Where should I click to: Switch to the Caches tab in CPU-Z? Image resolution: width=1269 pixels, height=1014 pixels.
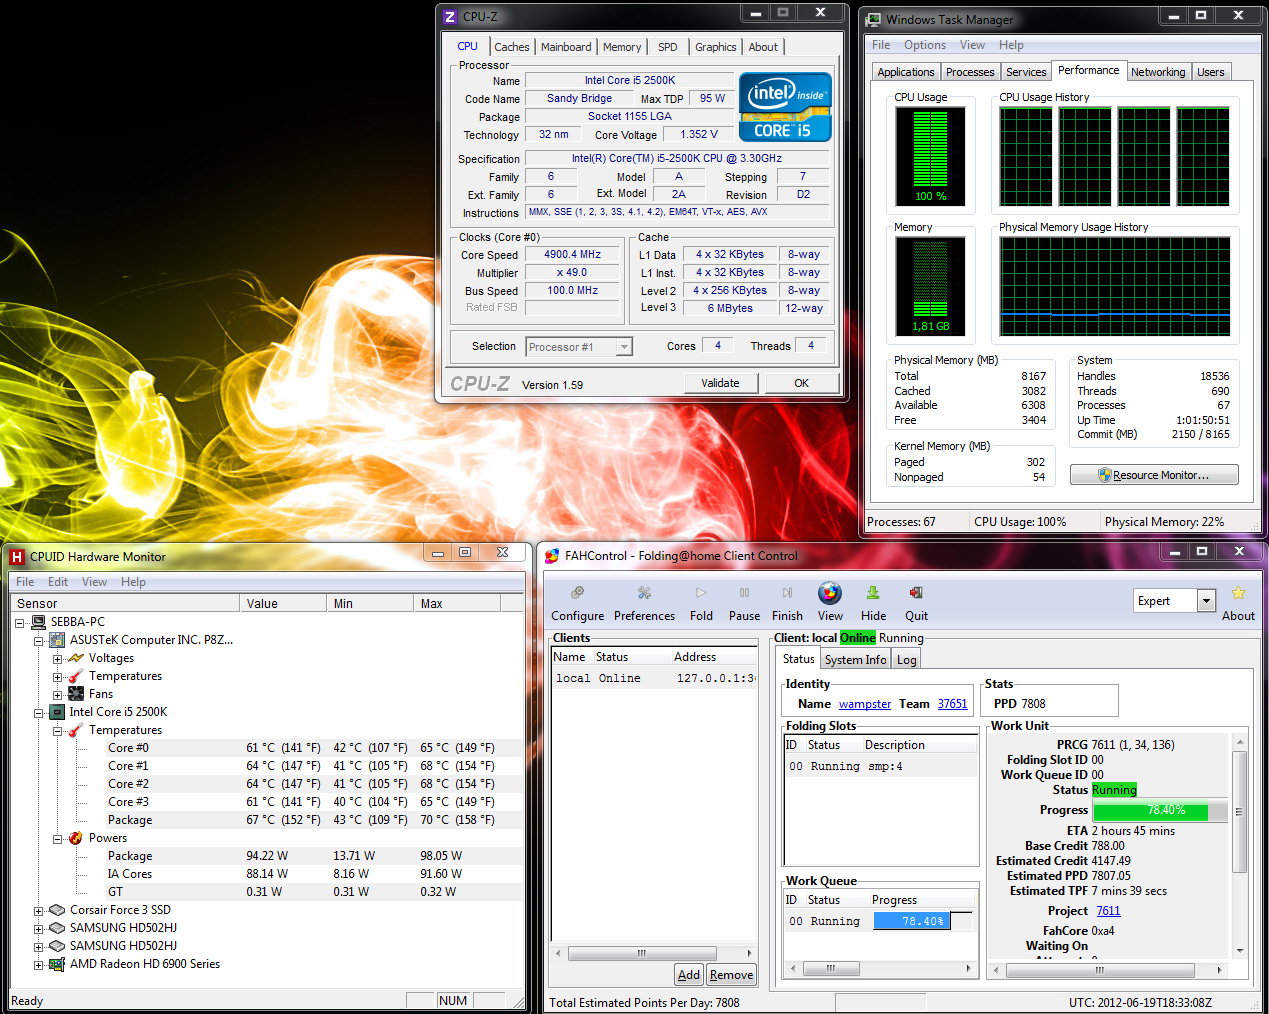point(512,47)
